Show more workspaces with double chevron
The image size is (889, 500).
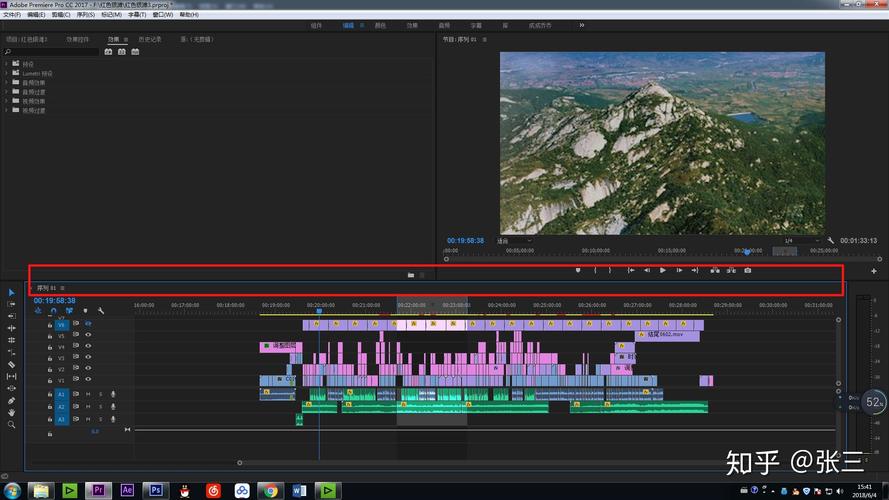tap(582, 25)
